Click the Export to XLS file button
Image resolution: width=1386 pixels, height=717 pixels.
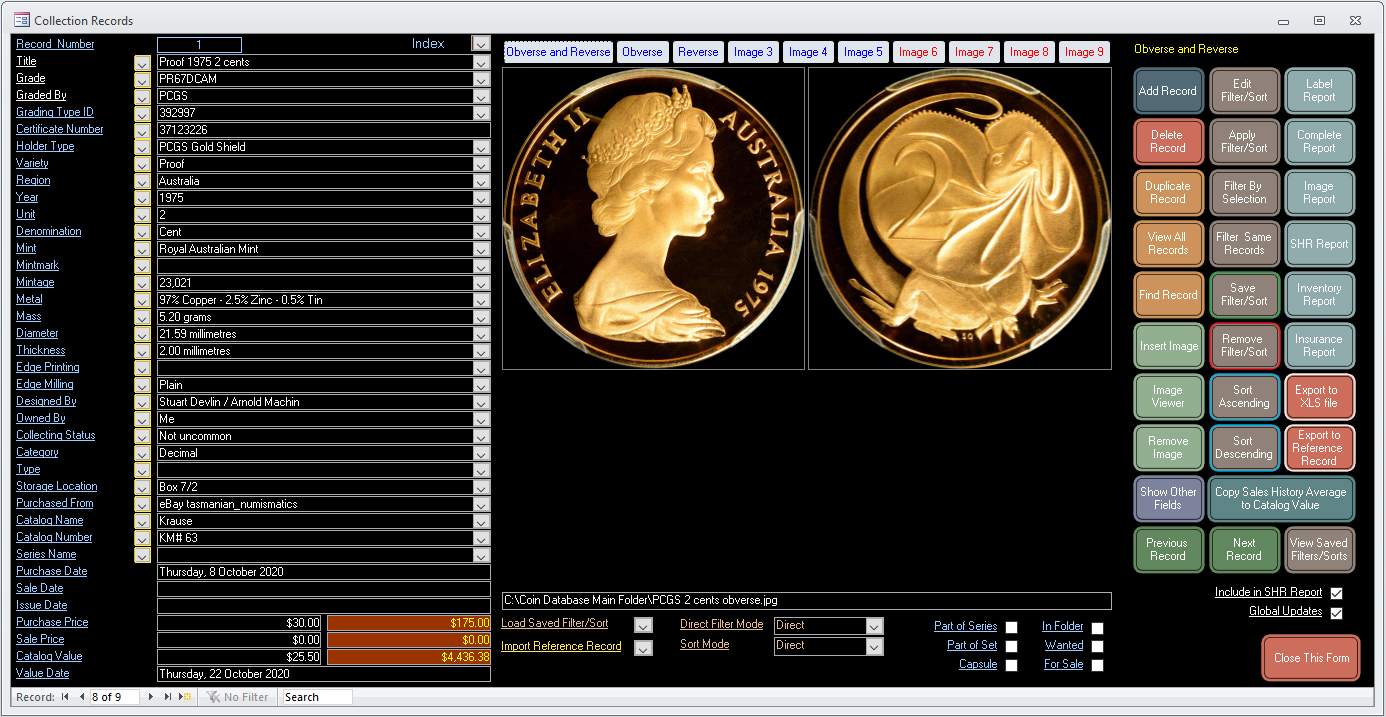pyautogui.click(x=1318, y=397)
